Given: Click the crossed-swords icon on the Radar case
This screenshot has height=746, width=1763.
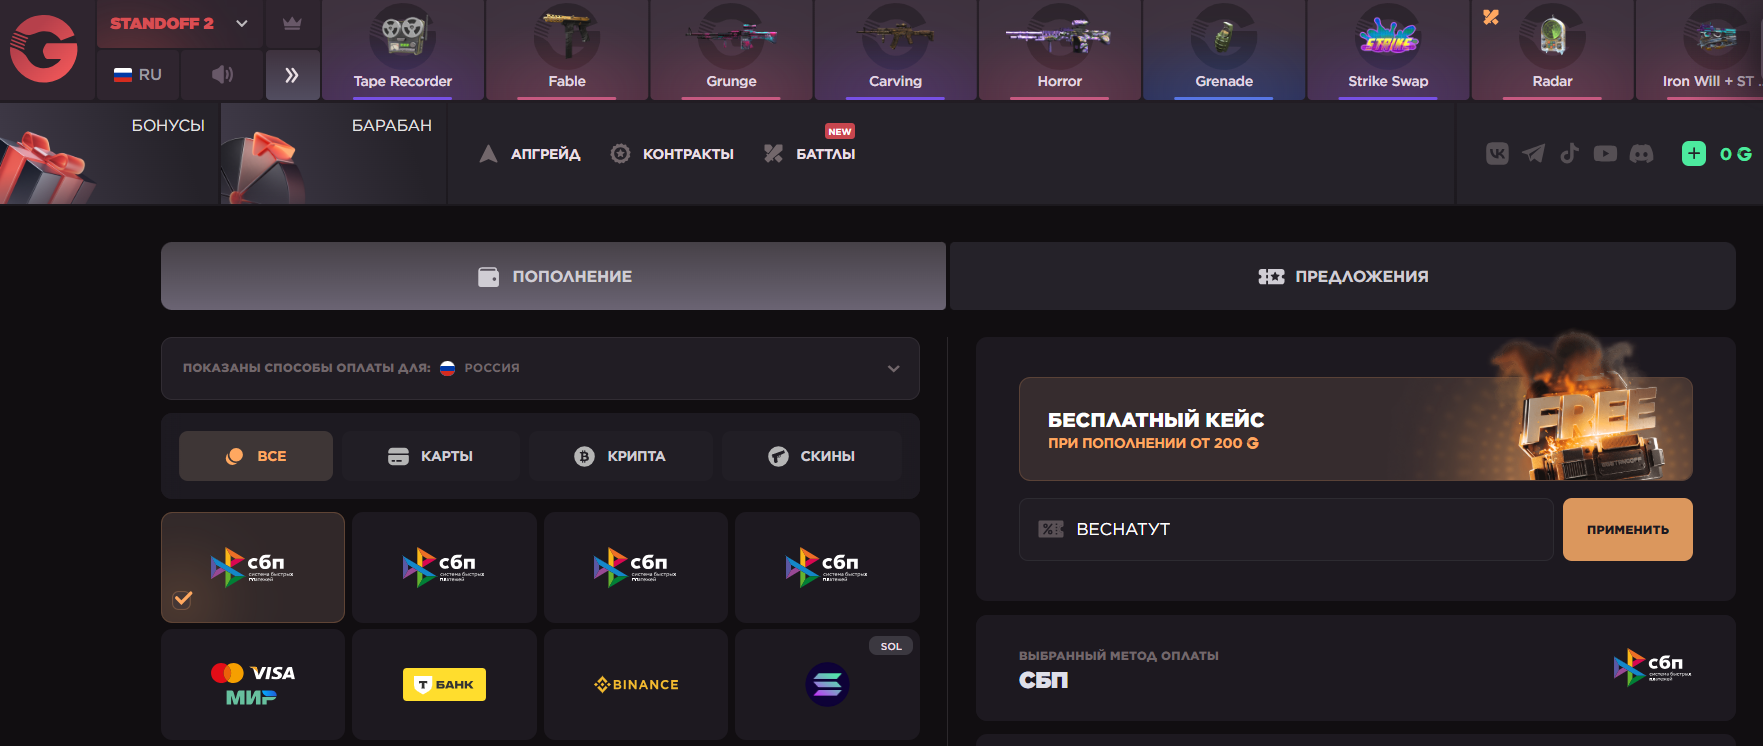Looking at the screenshot, I should point(1490,17).
